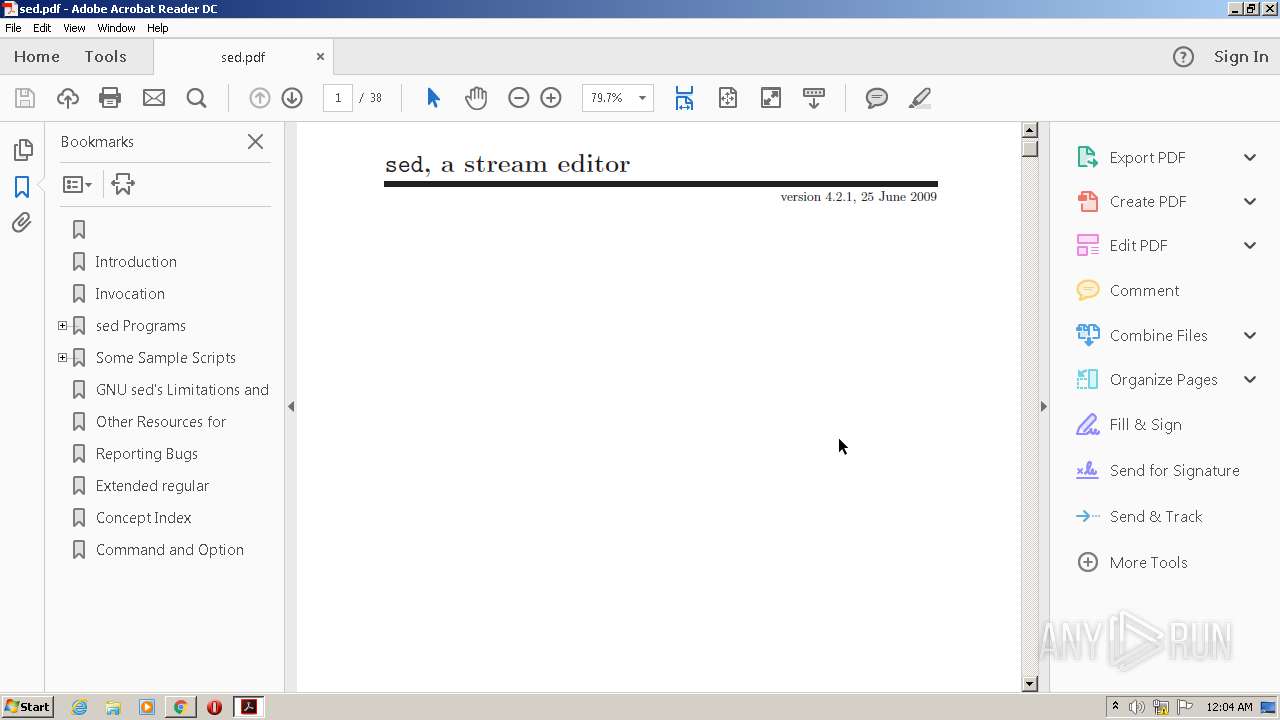Open Chrome from the taskbar
1280x720 pixels.
tap(181, 707)
